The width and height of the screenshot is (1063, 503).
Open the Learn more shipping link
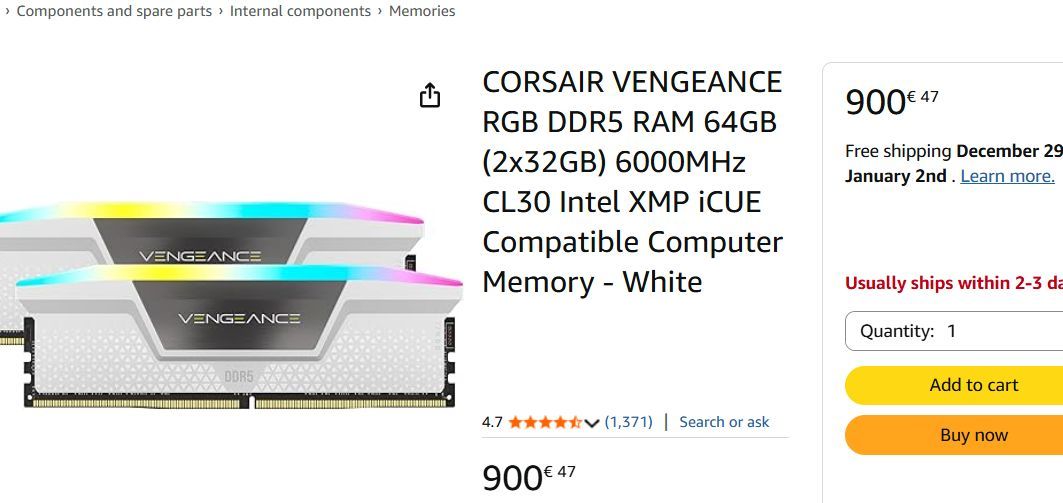pos(1007,176)
